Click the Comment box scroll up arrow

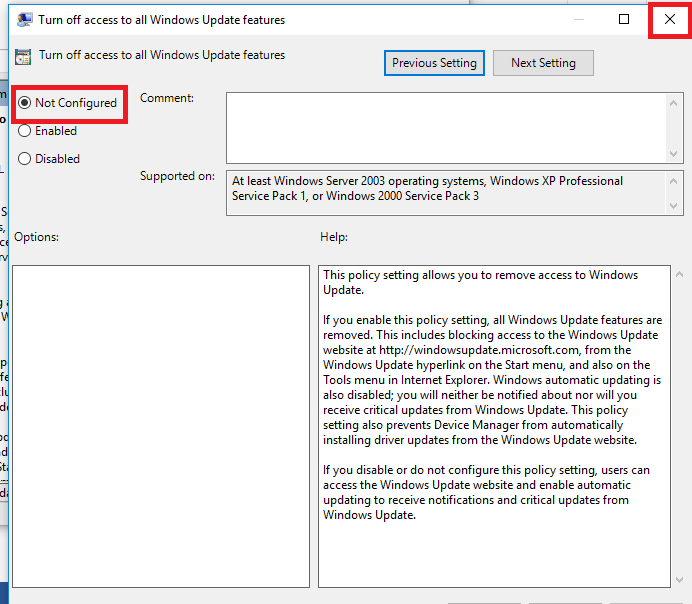click(673, 101)
